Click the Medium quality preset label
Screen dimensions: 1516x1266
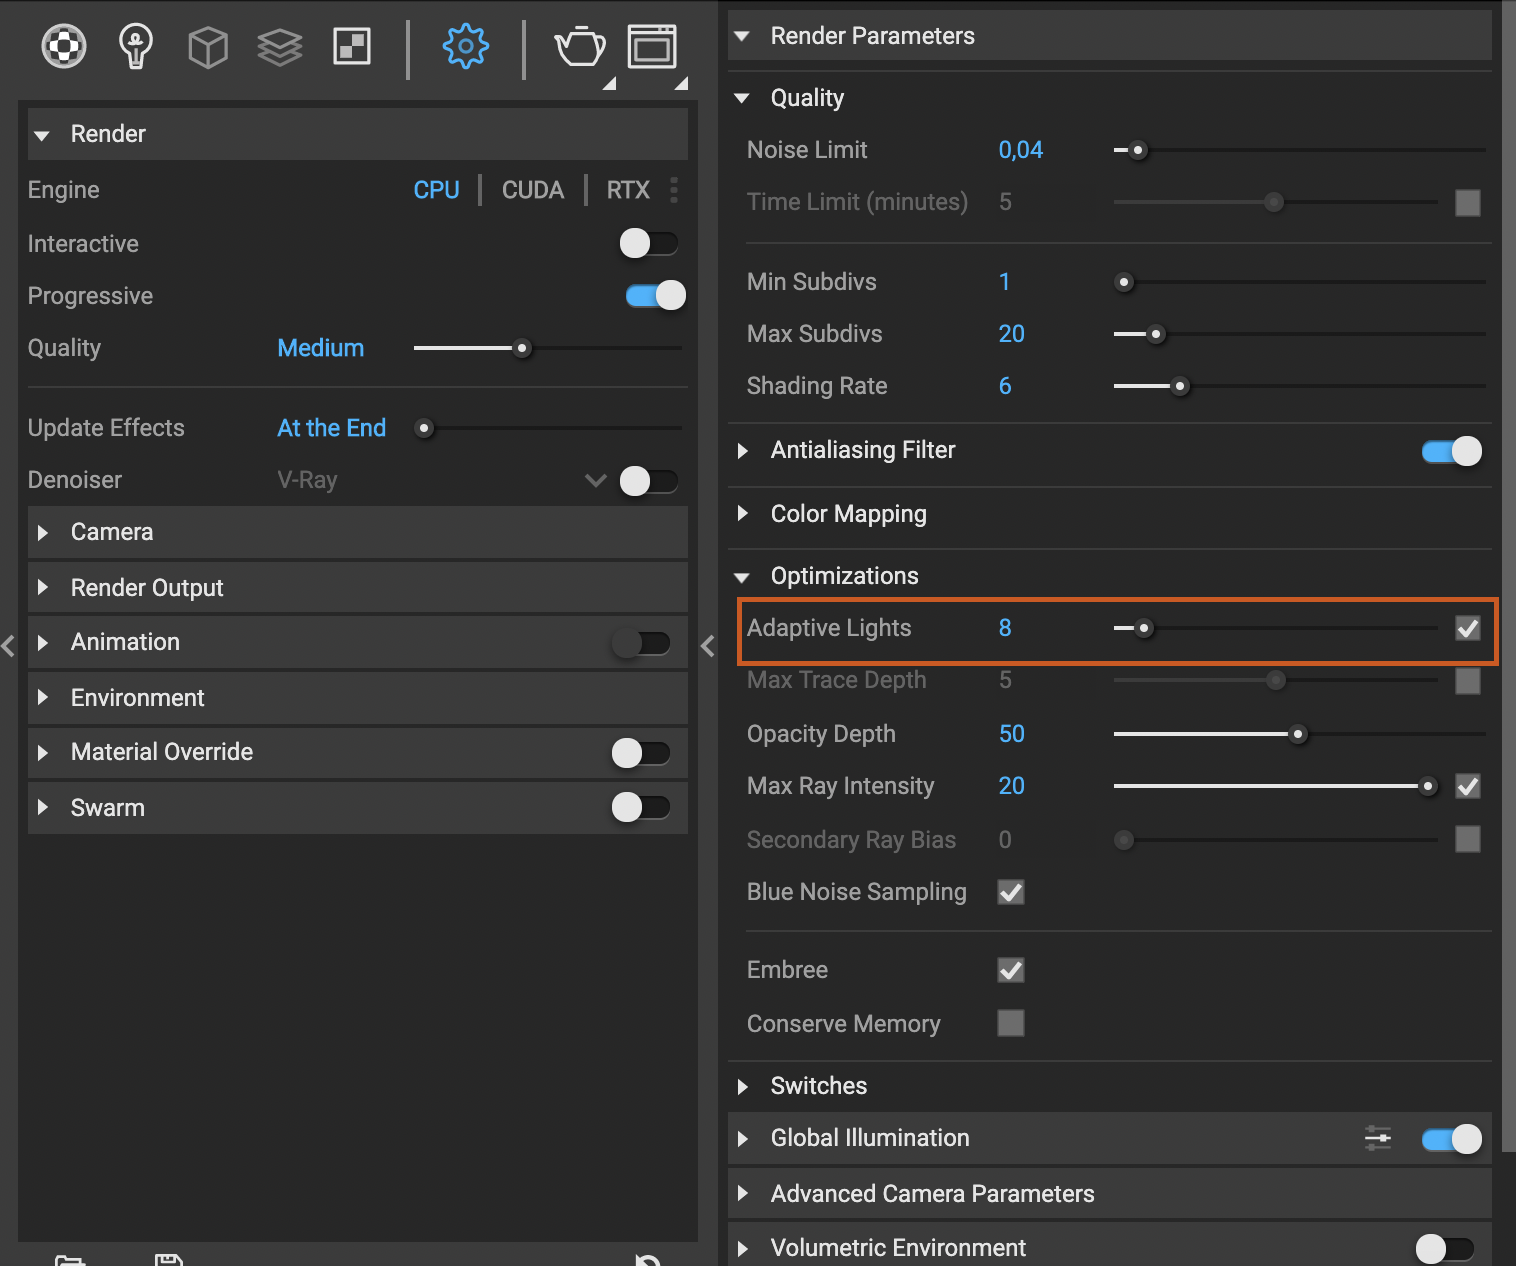pyautogui.click(x=321, y=348)
